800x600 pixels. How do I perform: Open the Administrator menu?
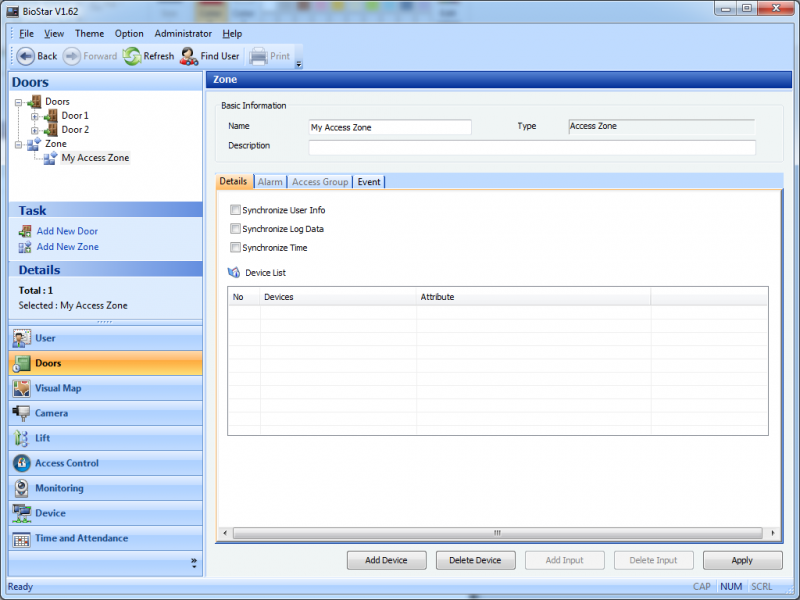tap(183, 34)
